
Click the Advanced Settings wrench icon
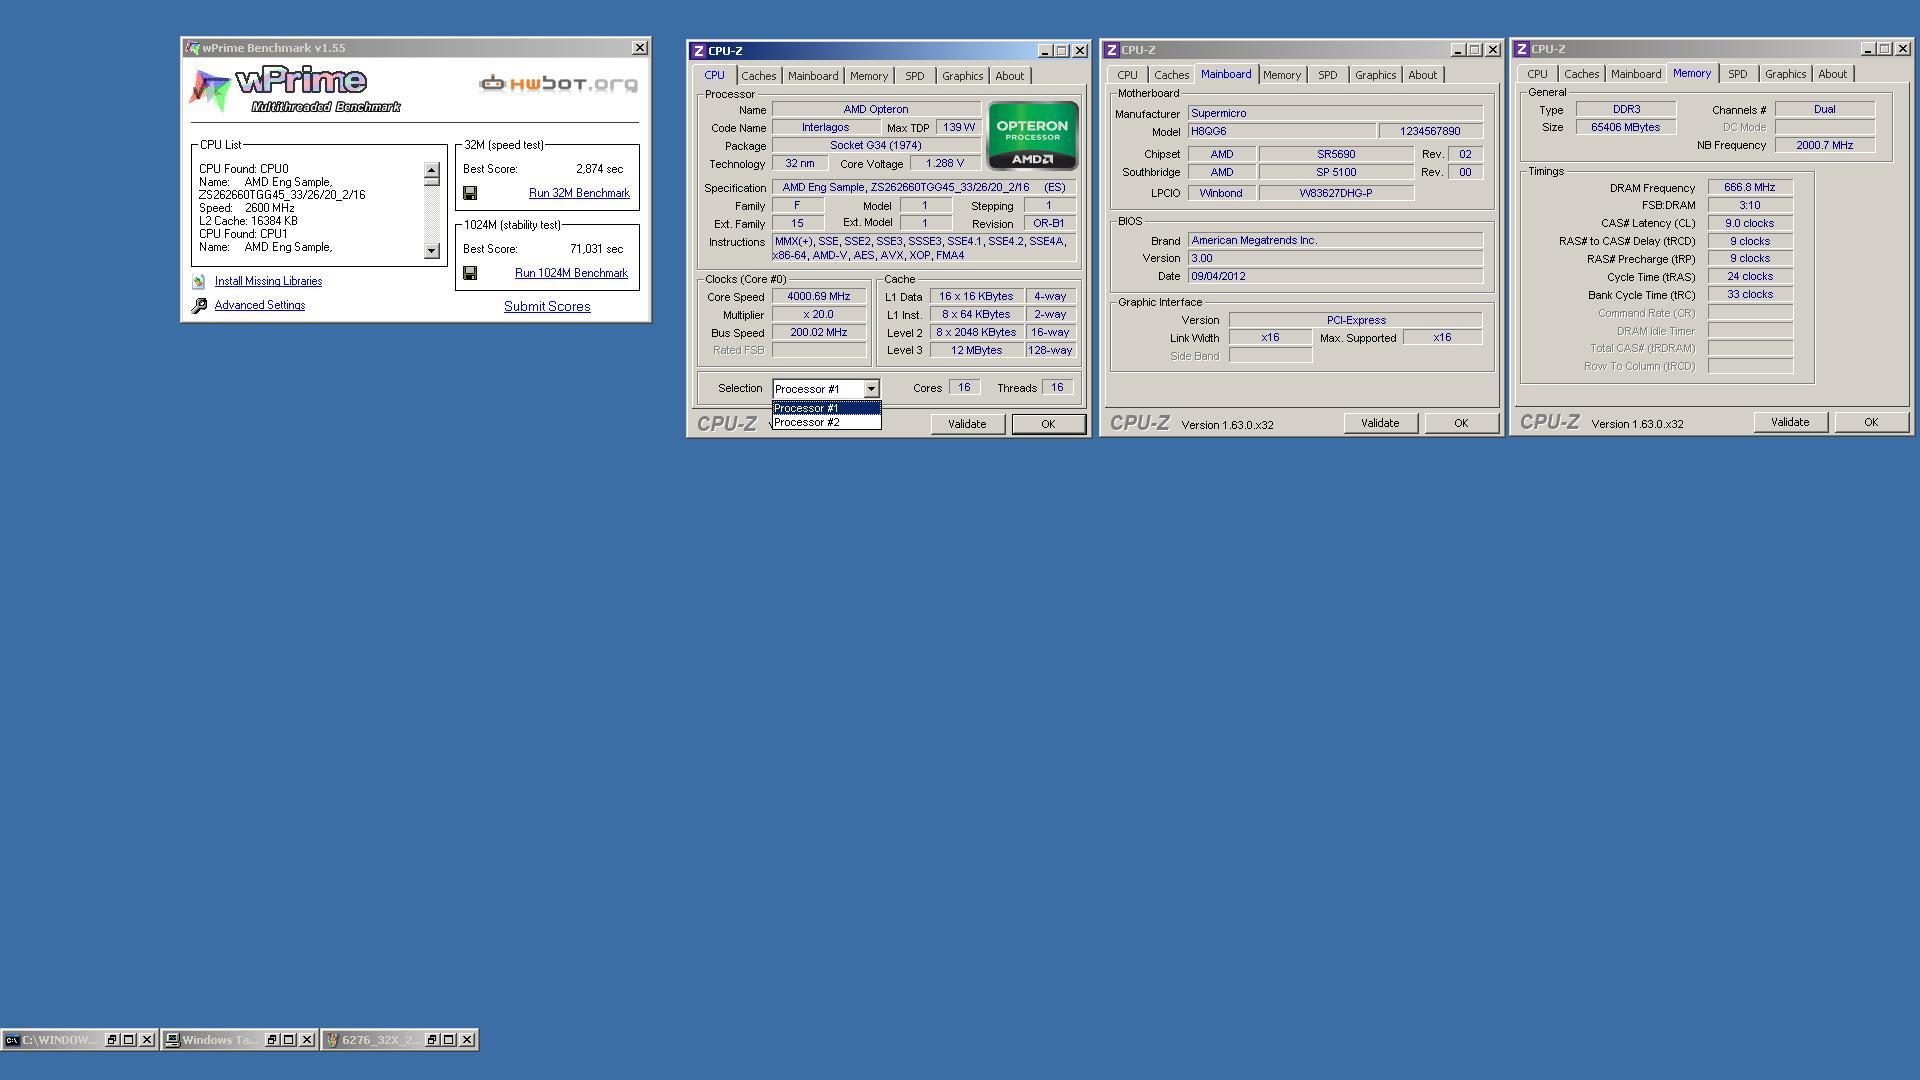tap(199, 306)
